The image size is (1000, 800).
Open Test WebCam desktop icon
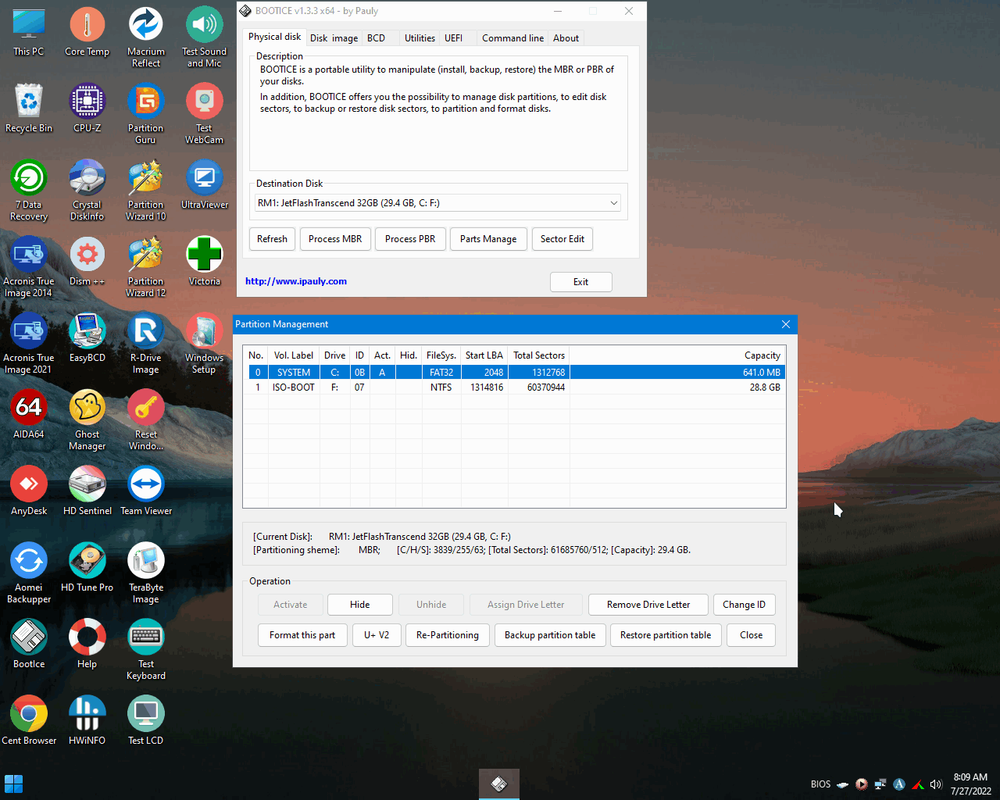204,114
